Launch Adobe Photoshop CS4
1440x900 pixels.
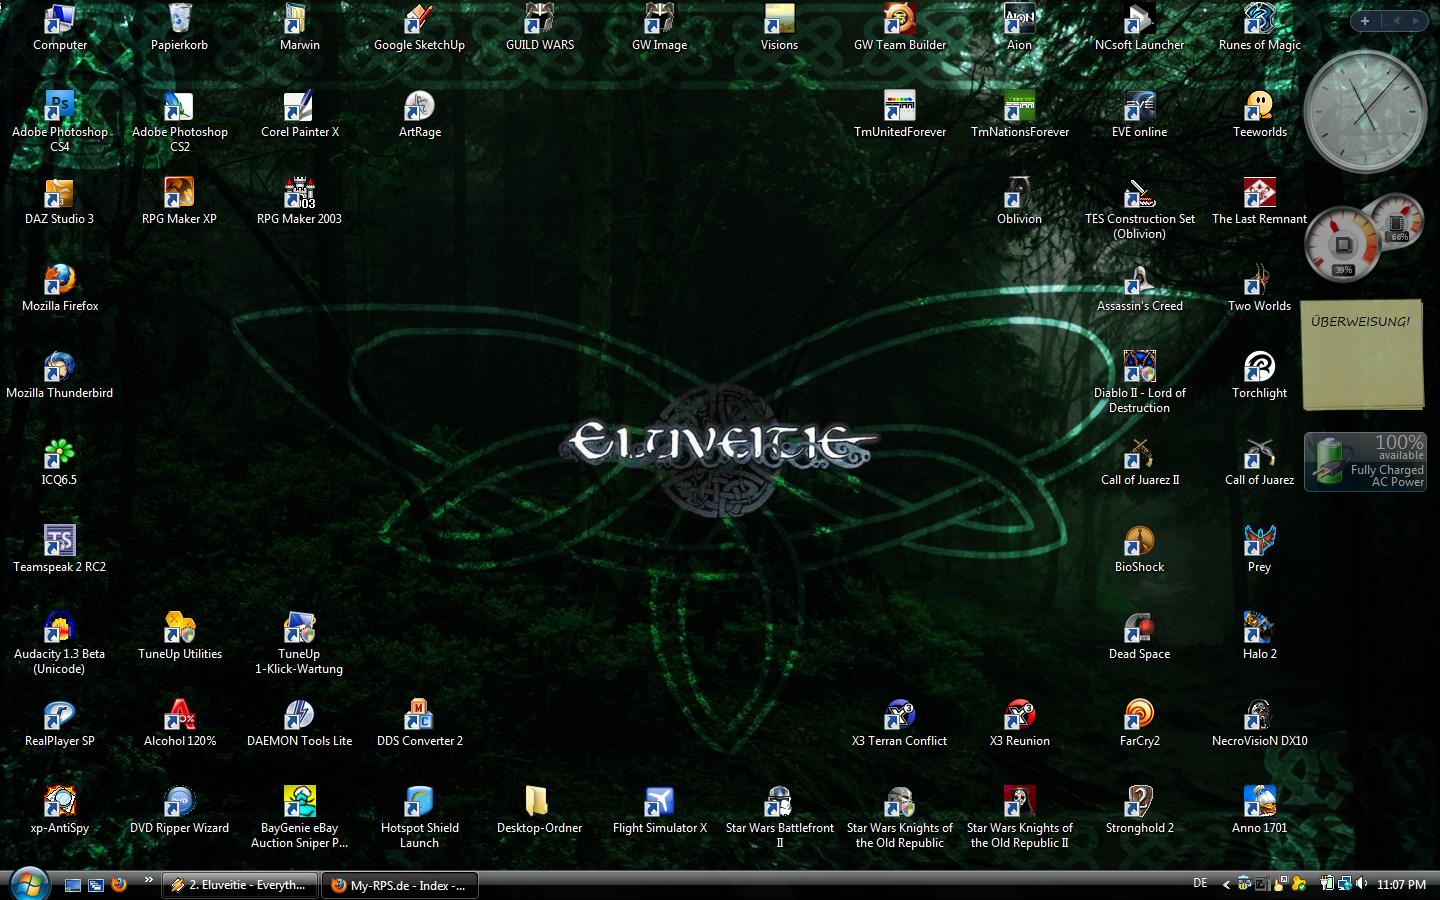(x=60, y=121)
